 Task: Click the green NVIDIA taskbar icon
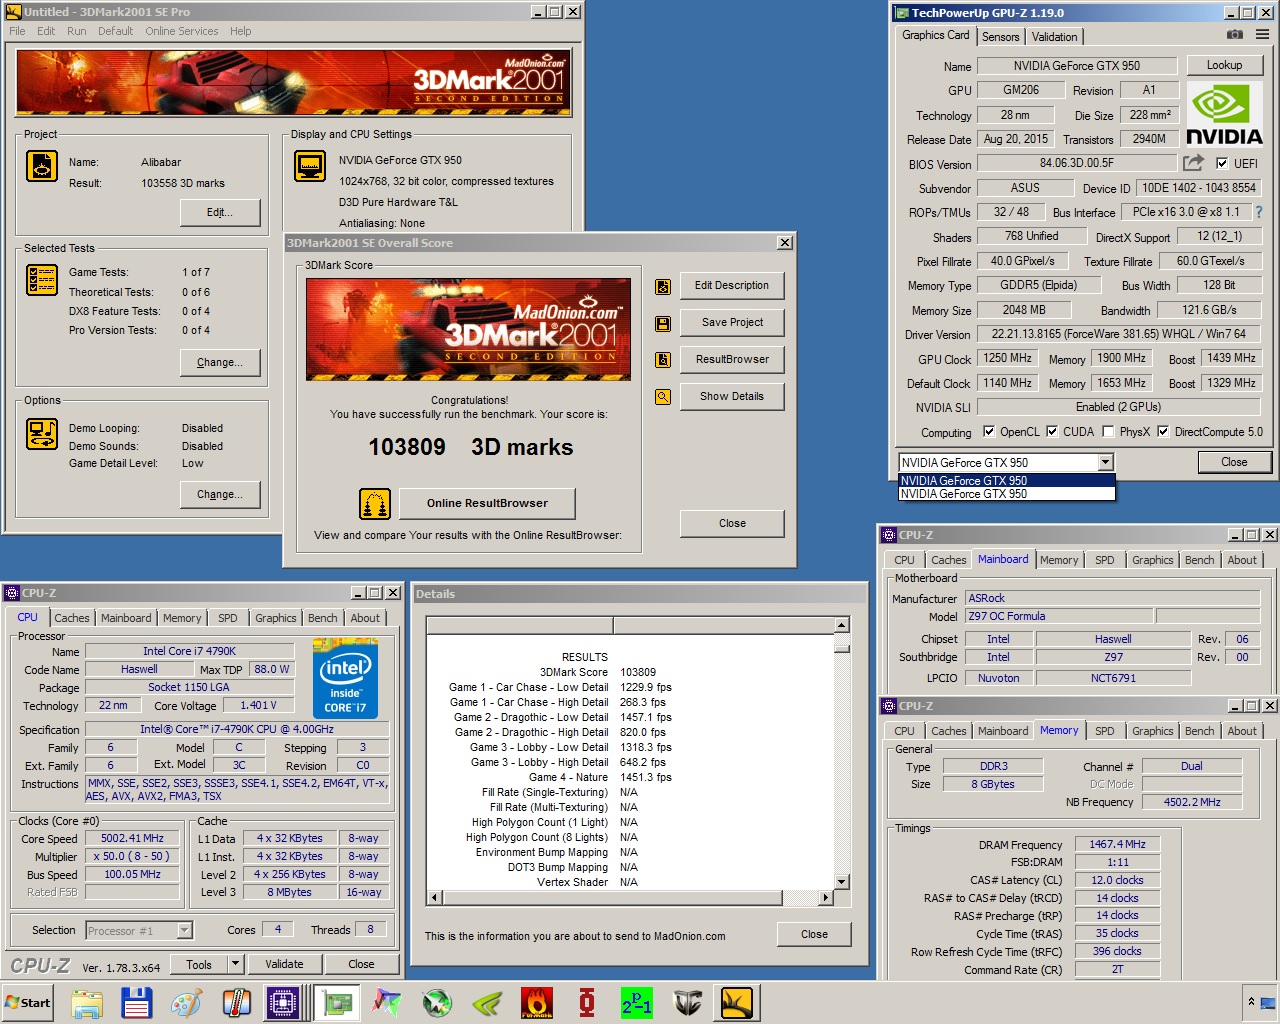tap(487, 1003)
